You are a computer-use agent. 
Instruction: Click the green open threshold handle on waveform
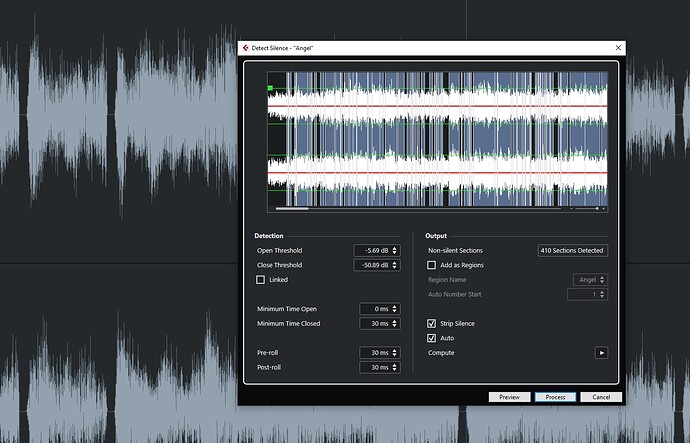(270, 89)
